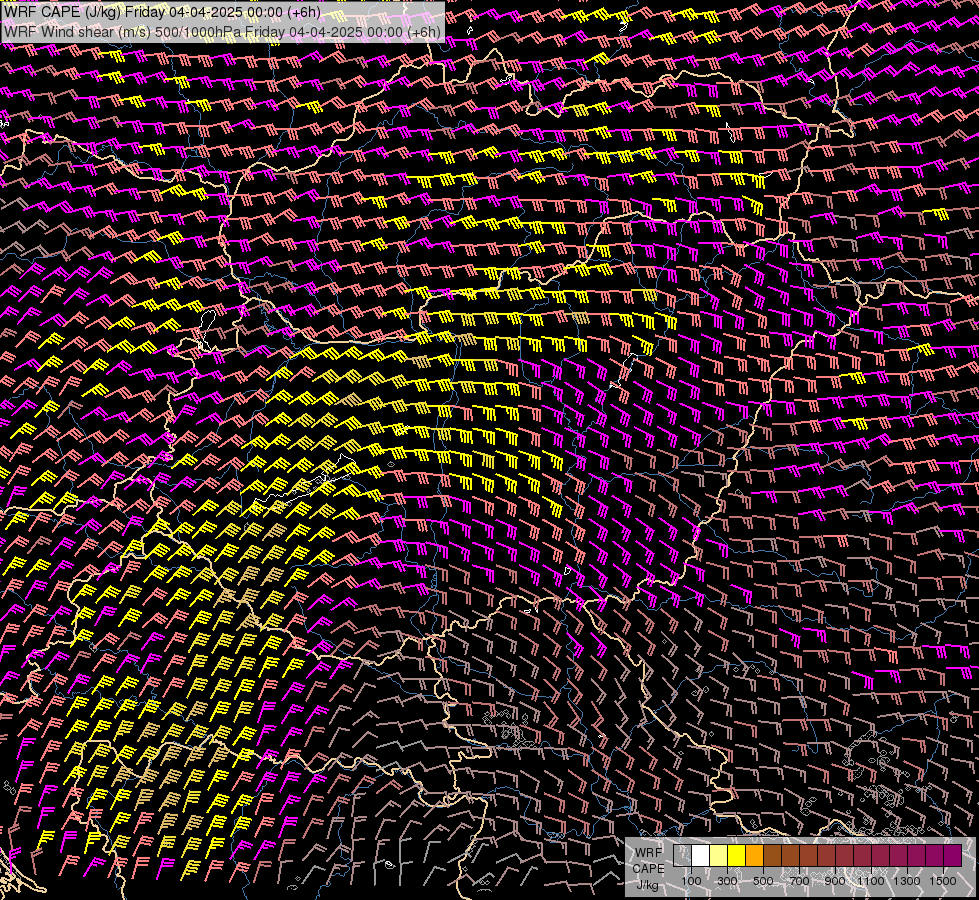
Task: Click the legend value 1500
Action: coord(943,881)
